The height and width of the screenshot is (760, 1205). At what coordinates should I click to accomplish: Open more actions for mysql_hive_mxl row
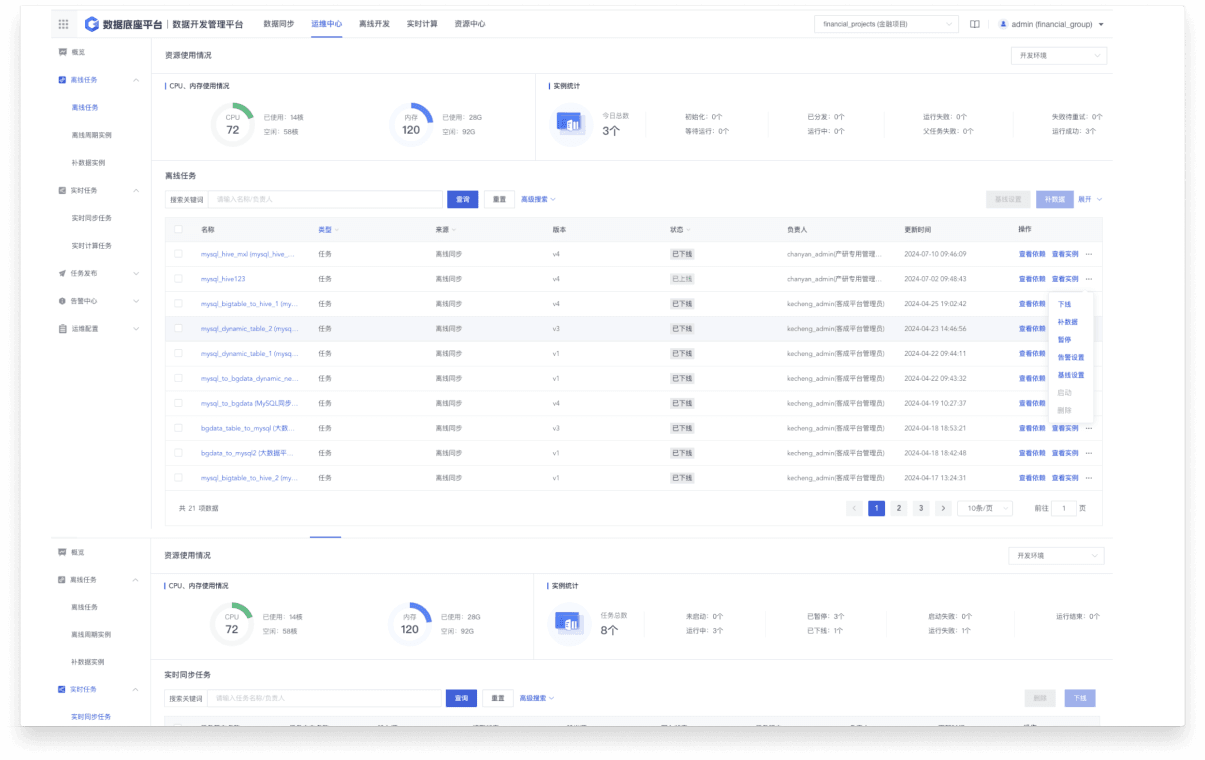coord(1089,254)
